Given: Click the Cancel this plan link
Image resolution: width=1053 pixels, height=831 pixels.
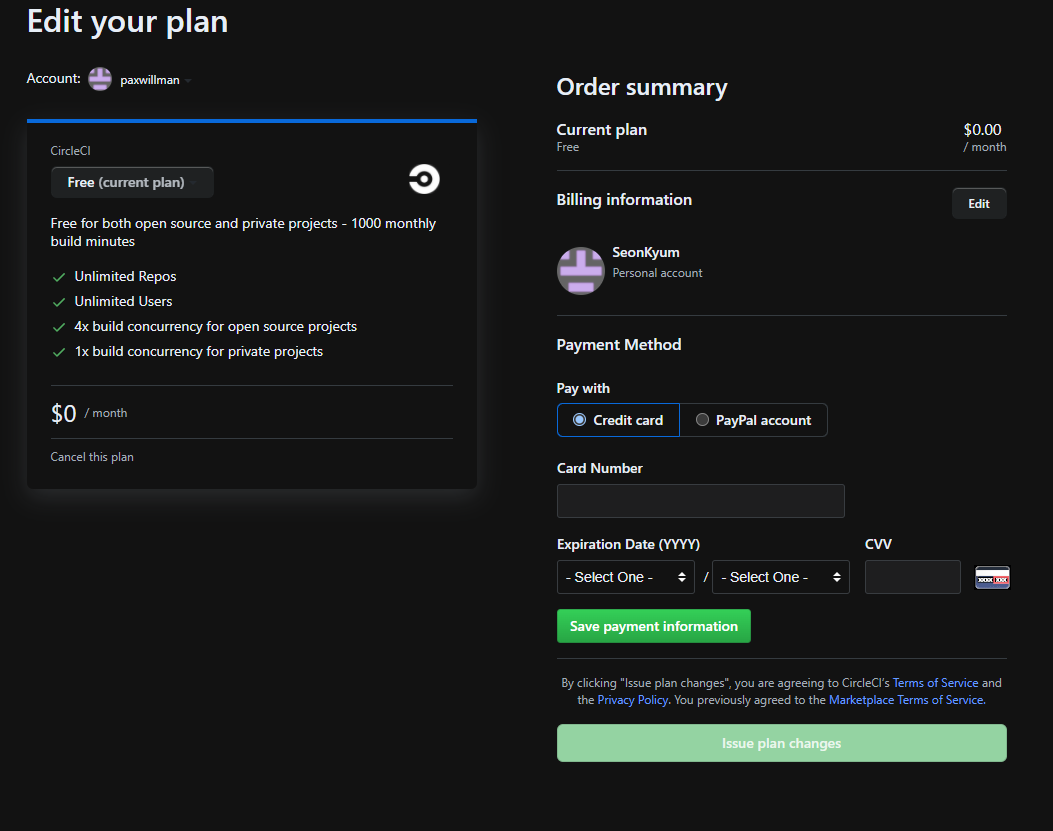Looking at the screenshot, I should [x=92, y=457].
